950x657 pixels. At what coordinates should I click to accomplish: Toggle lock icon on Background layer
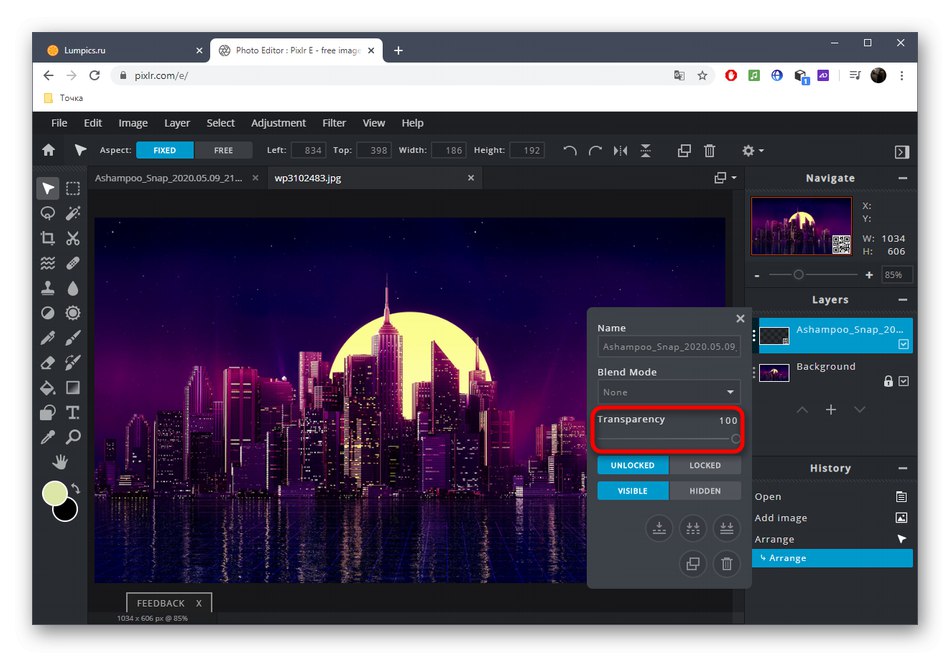(888, 381)
